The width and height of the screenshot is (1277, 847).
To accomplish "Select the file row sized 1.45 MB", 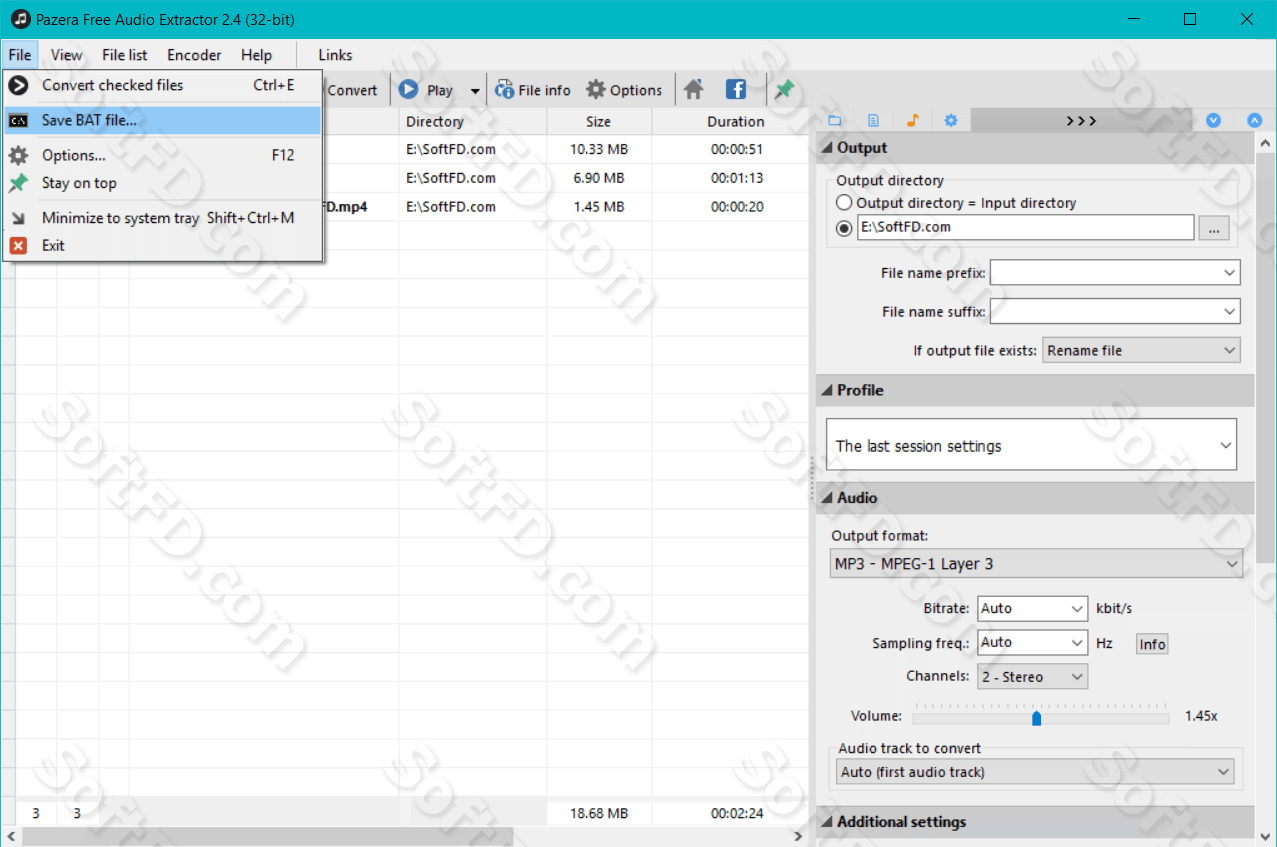I will [600, 207].
